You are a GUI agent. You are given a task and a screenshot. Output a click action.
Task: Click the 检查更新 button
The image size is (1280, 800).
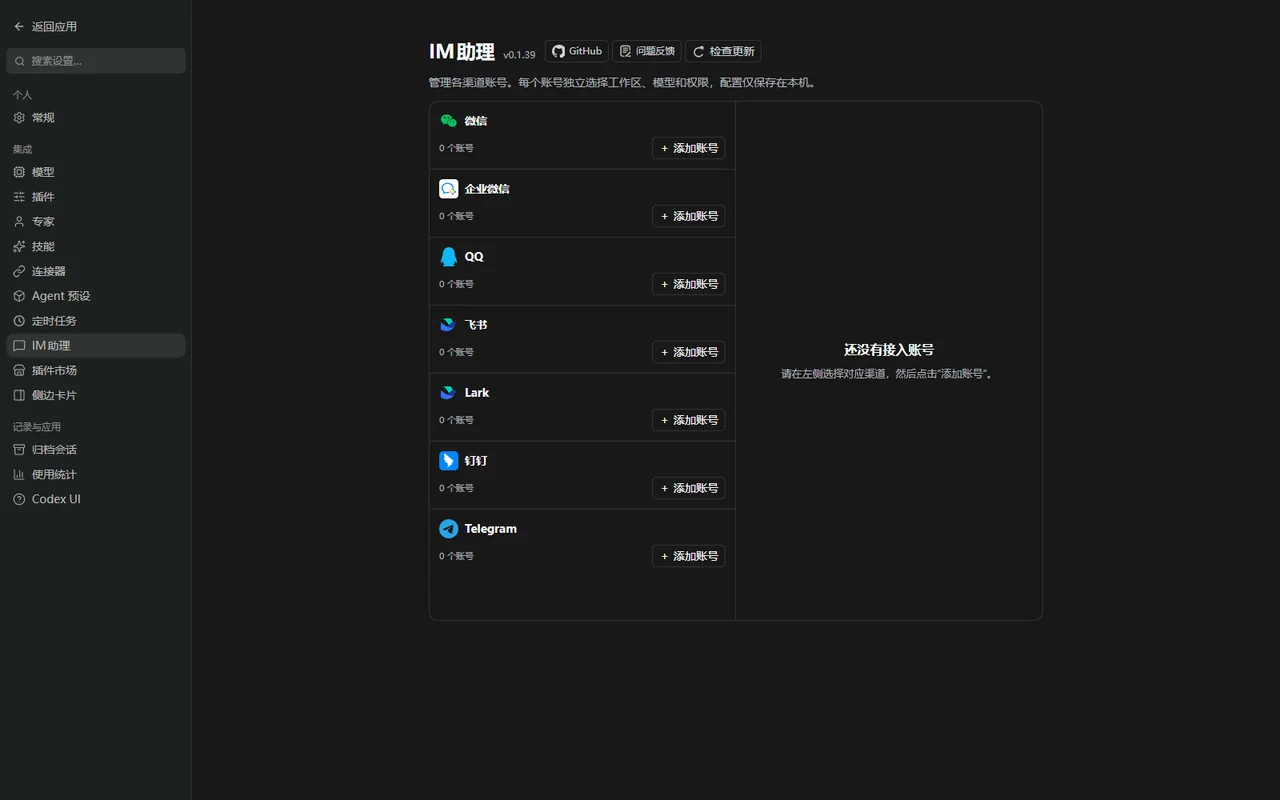(723, 51)
